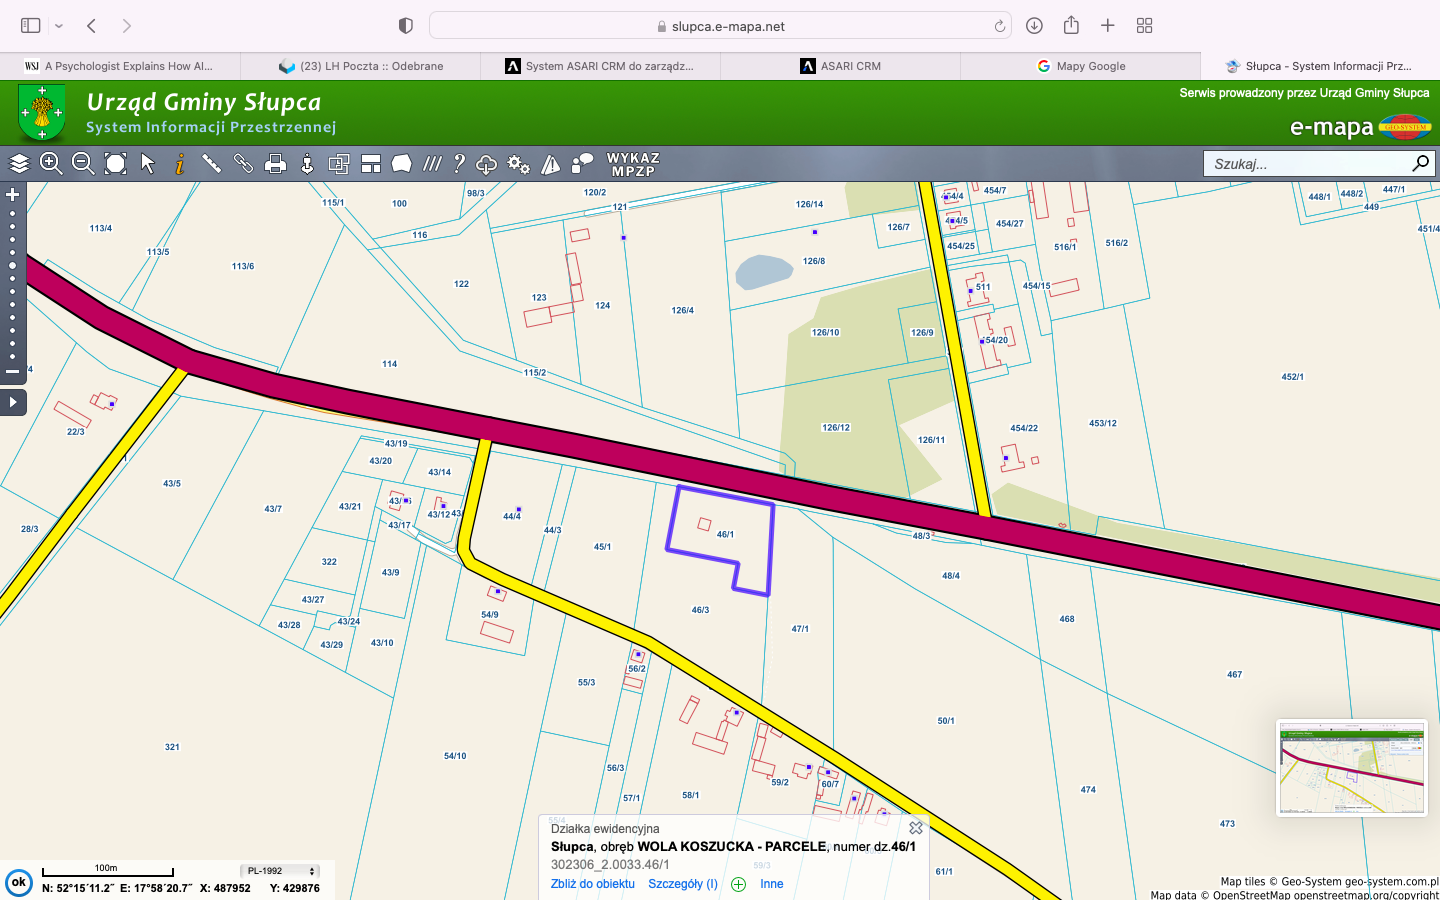Image resolution: width=1440 pixels, height=900 pixels.
Task: Close the Działka ewidencyjna popup
Action: coord(916,828)
